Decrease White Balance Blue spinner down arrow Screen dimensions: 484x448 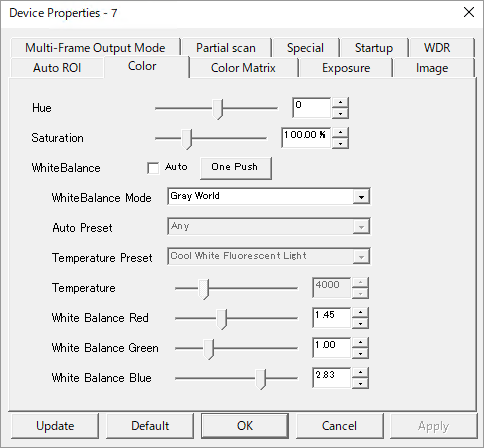360,383
